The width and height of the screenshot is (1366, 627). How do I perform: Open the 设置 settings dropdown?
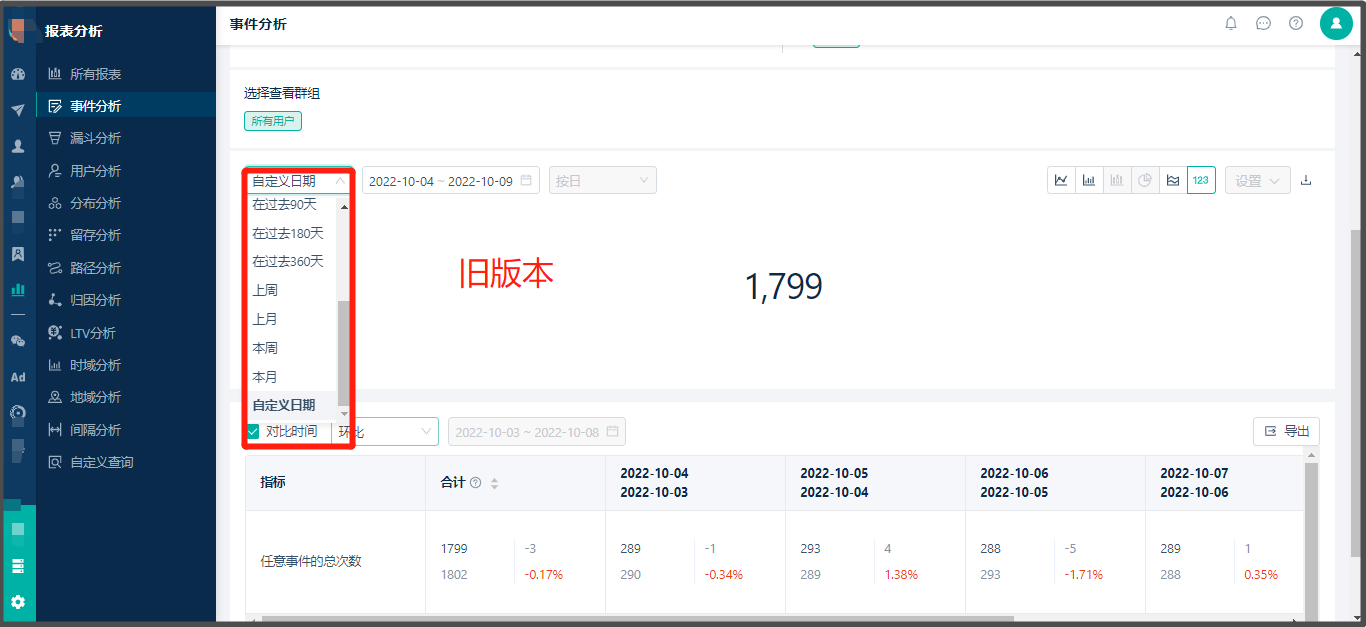1258,180
